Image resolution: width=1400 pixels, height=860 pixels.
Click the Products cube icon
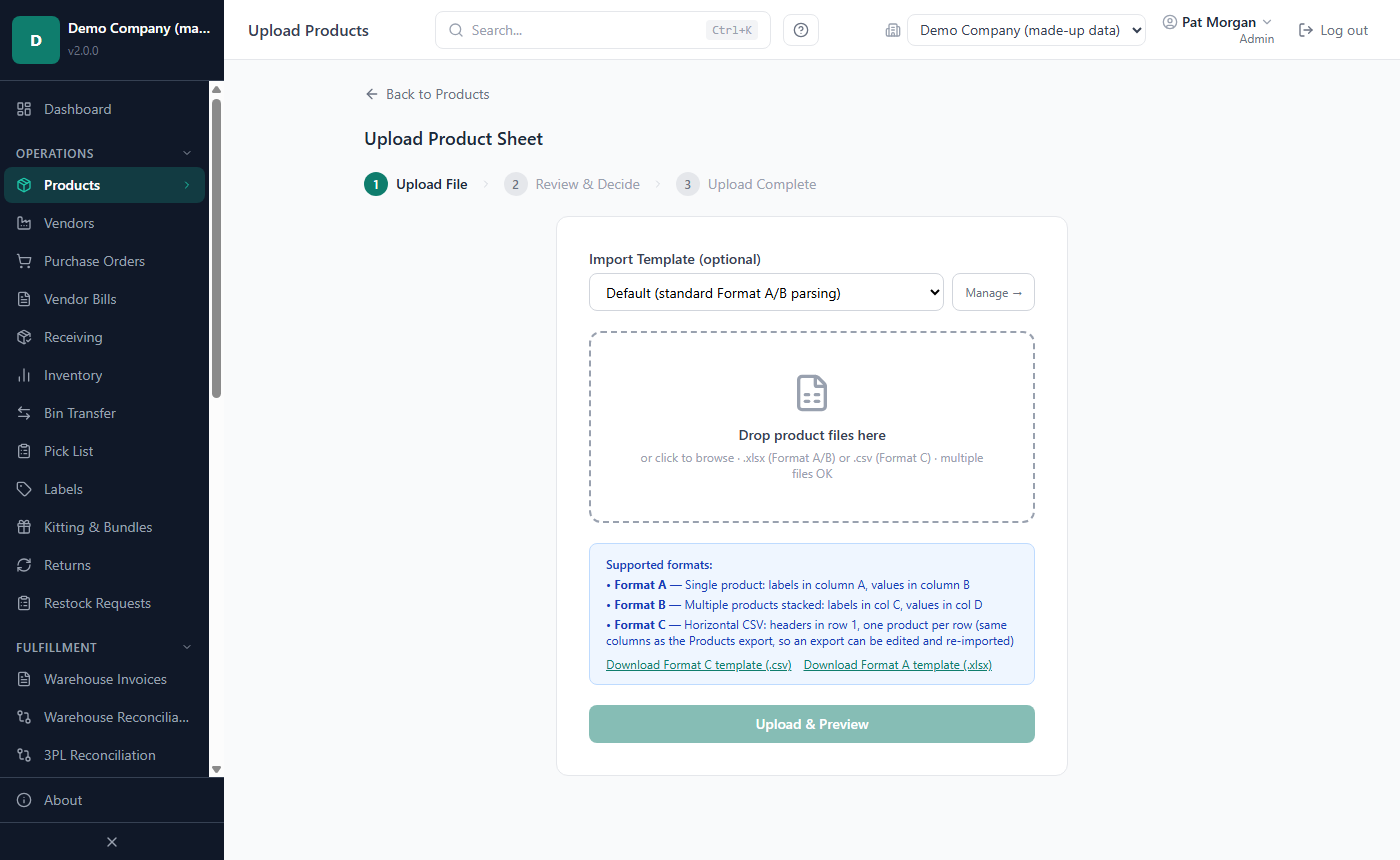click(24, 185)
